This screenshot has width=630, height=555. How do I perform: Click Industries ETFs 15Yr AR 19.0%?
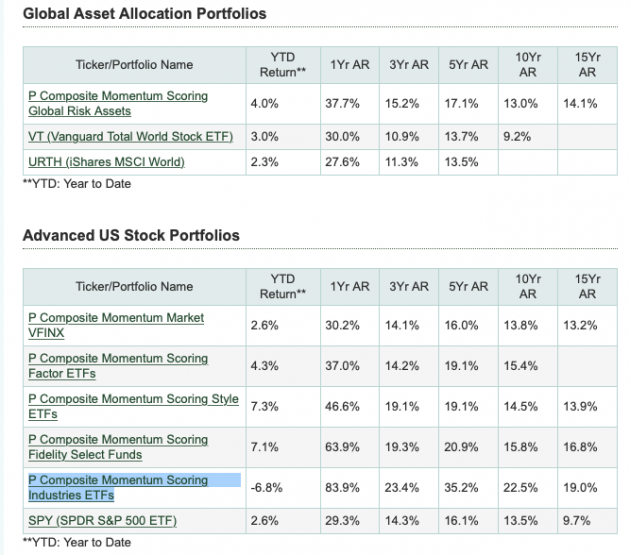click(580, 488)
